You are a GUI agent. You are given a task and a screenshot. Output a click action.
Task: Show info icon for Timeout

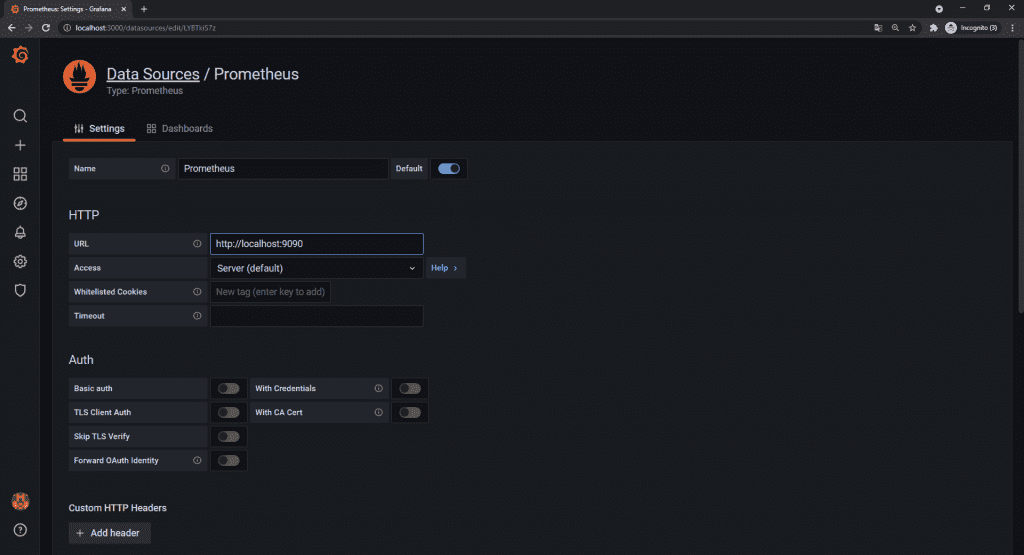[197, 316]
